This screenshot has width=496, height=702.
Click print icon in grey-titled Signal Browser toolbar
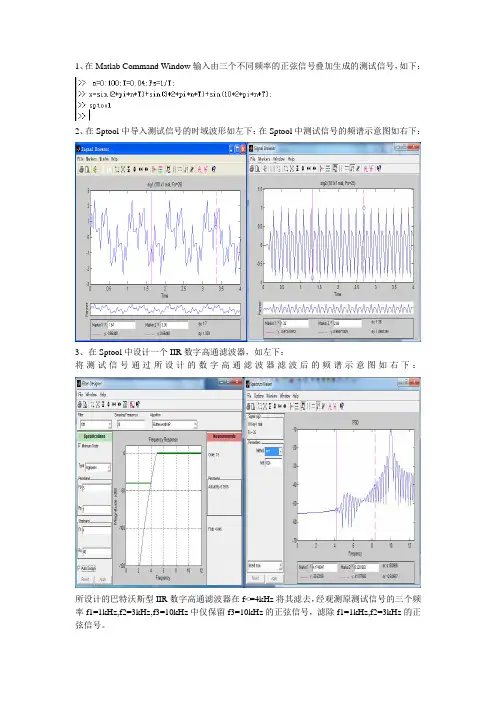pyautogui.click(x=252, y=168)
